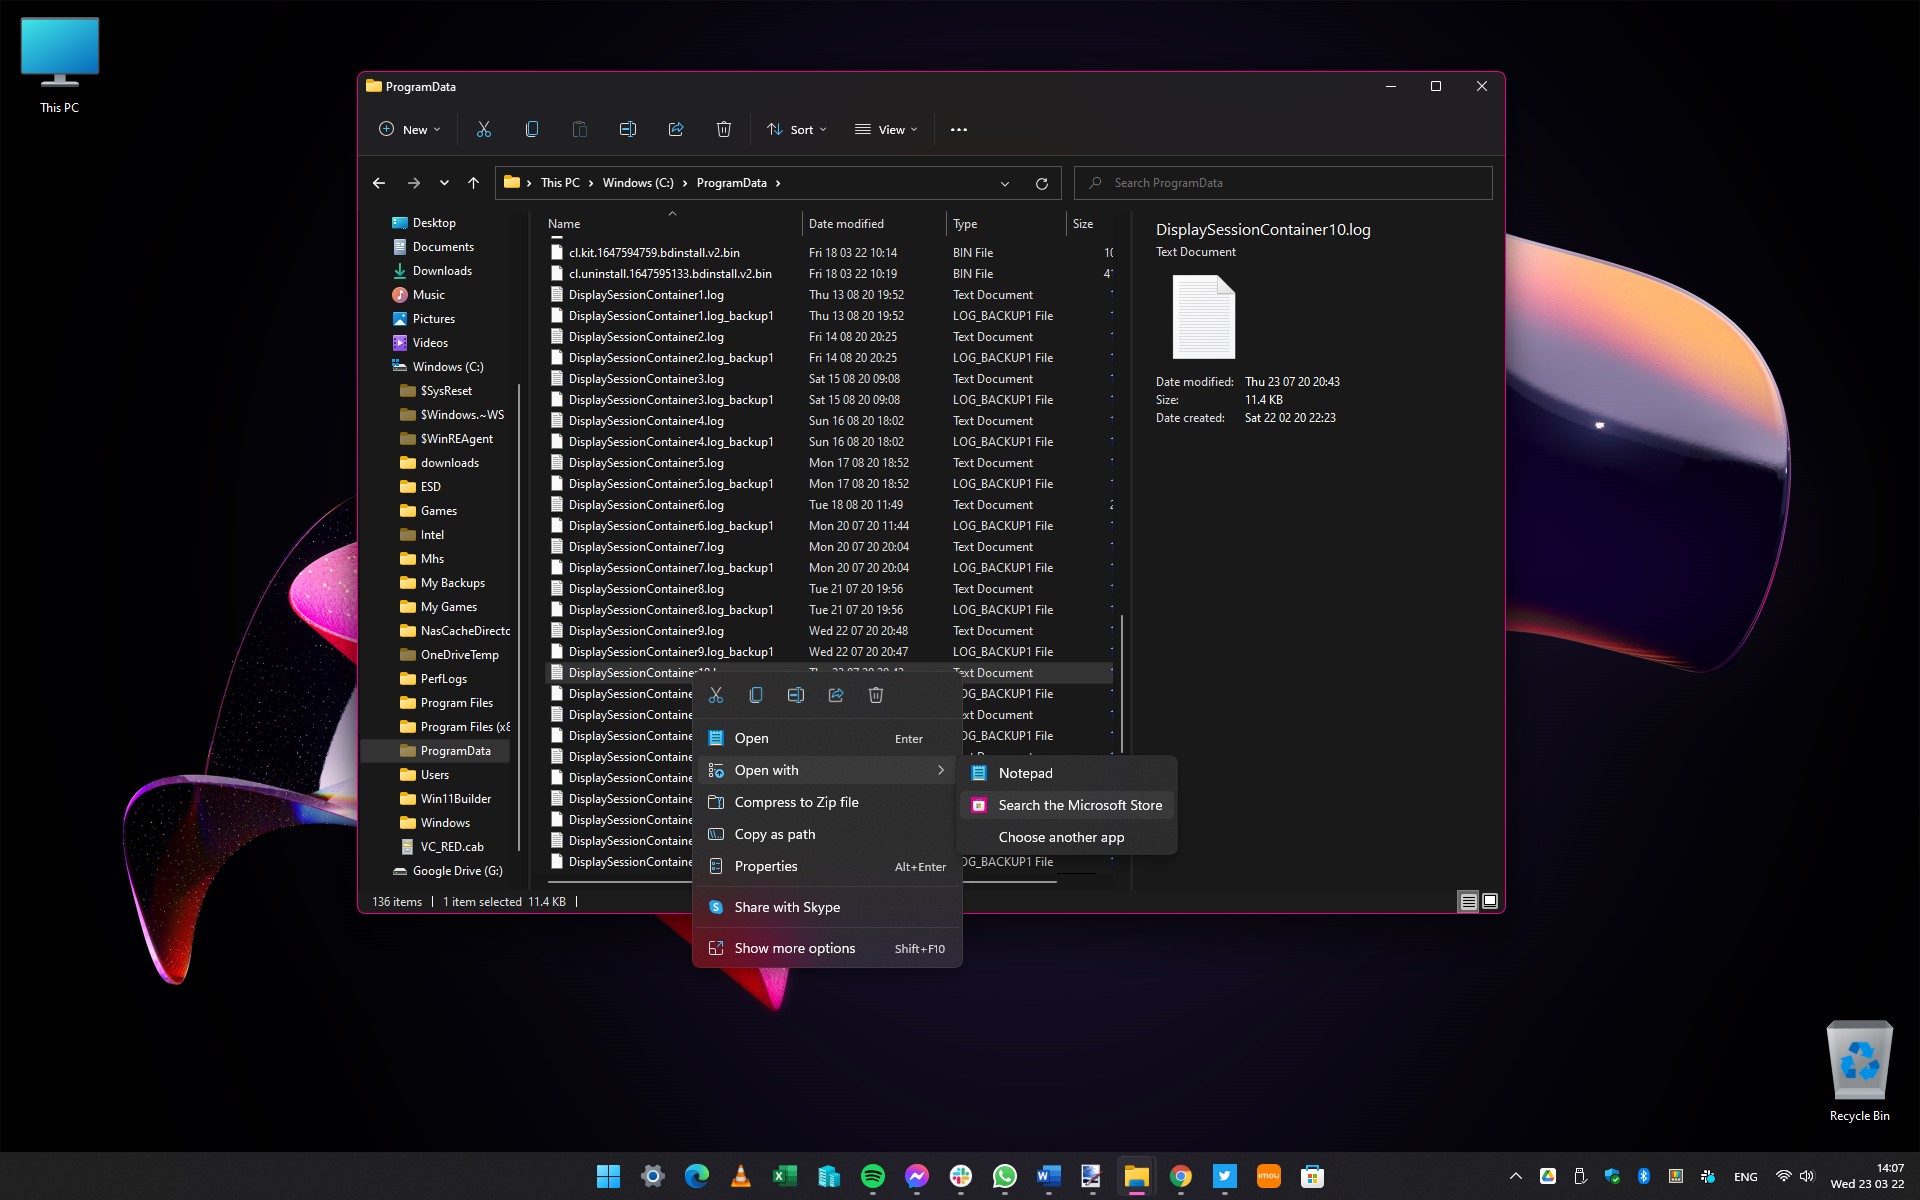Select the Share icon in the context menu toolbar
Screen dimensions: 1920x1200
point(836,694)
